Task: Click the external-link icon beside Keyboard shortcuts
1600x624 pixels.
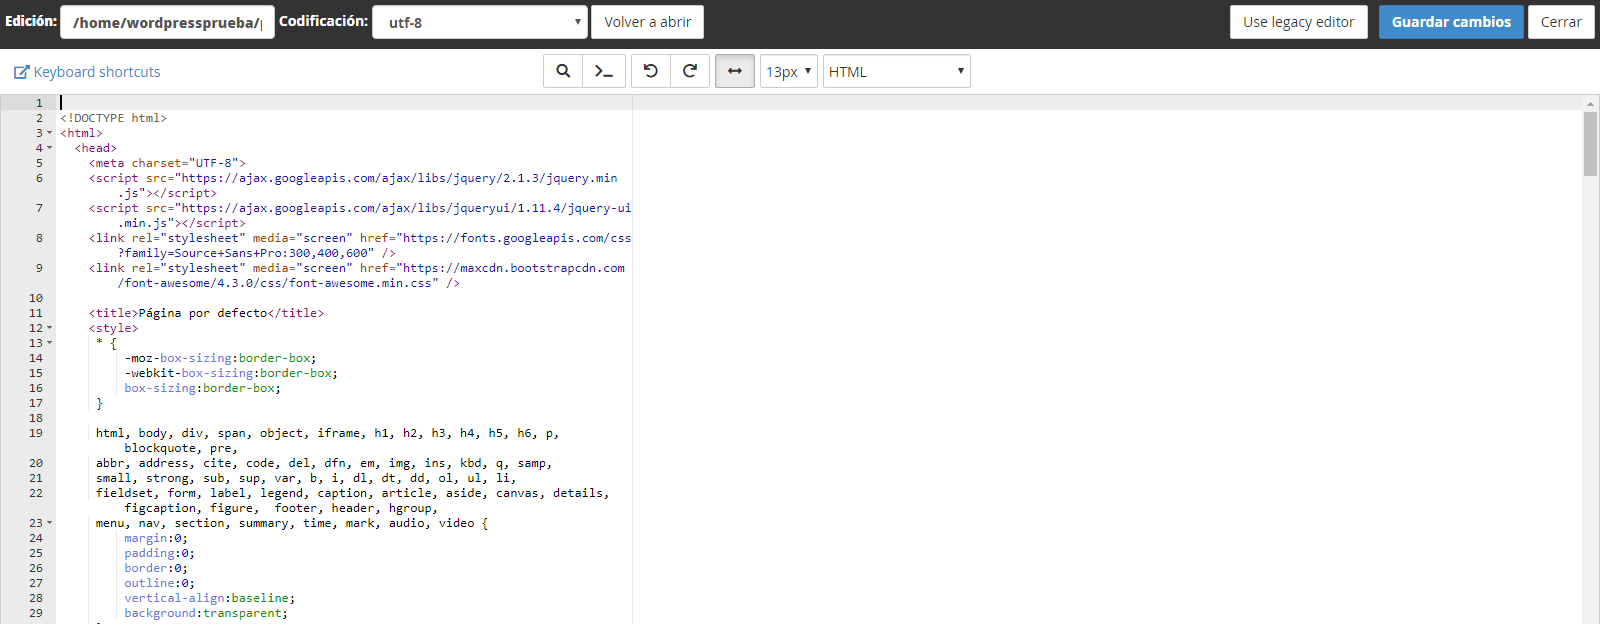Action: coord(21,72)
